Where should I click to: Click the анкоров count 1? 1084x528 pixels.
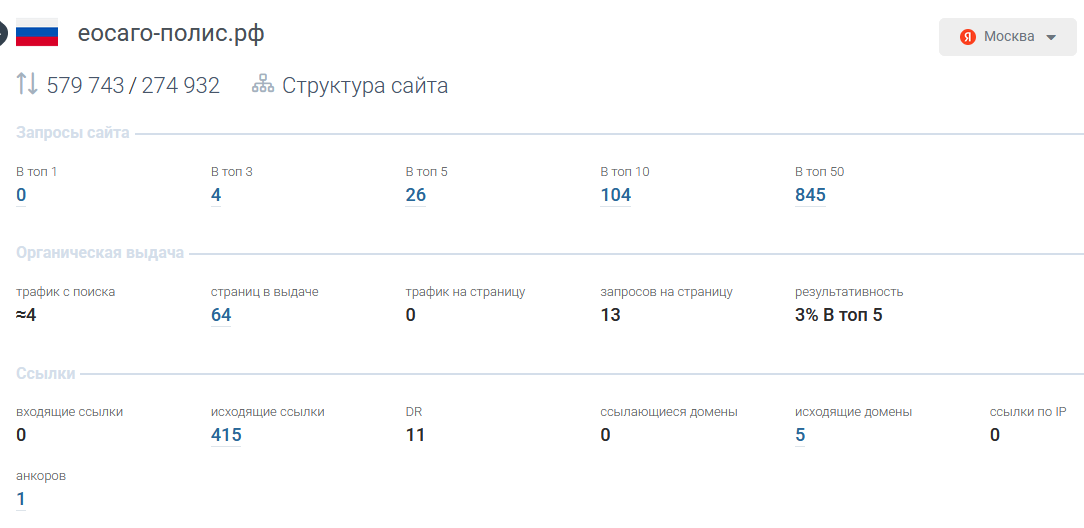(21, 499)
